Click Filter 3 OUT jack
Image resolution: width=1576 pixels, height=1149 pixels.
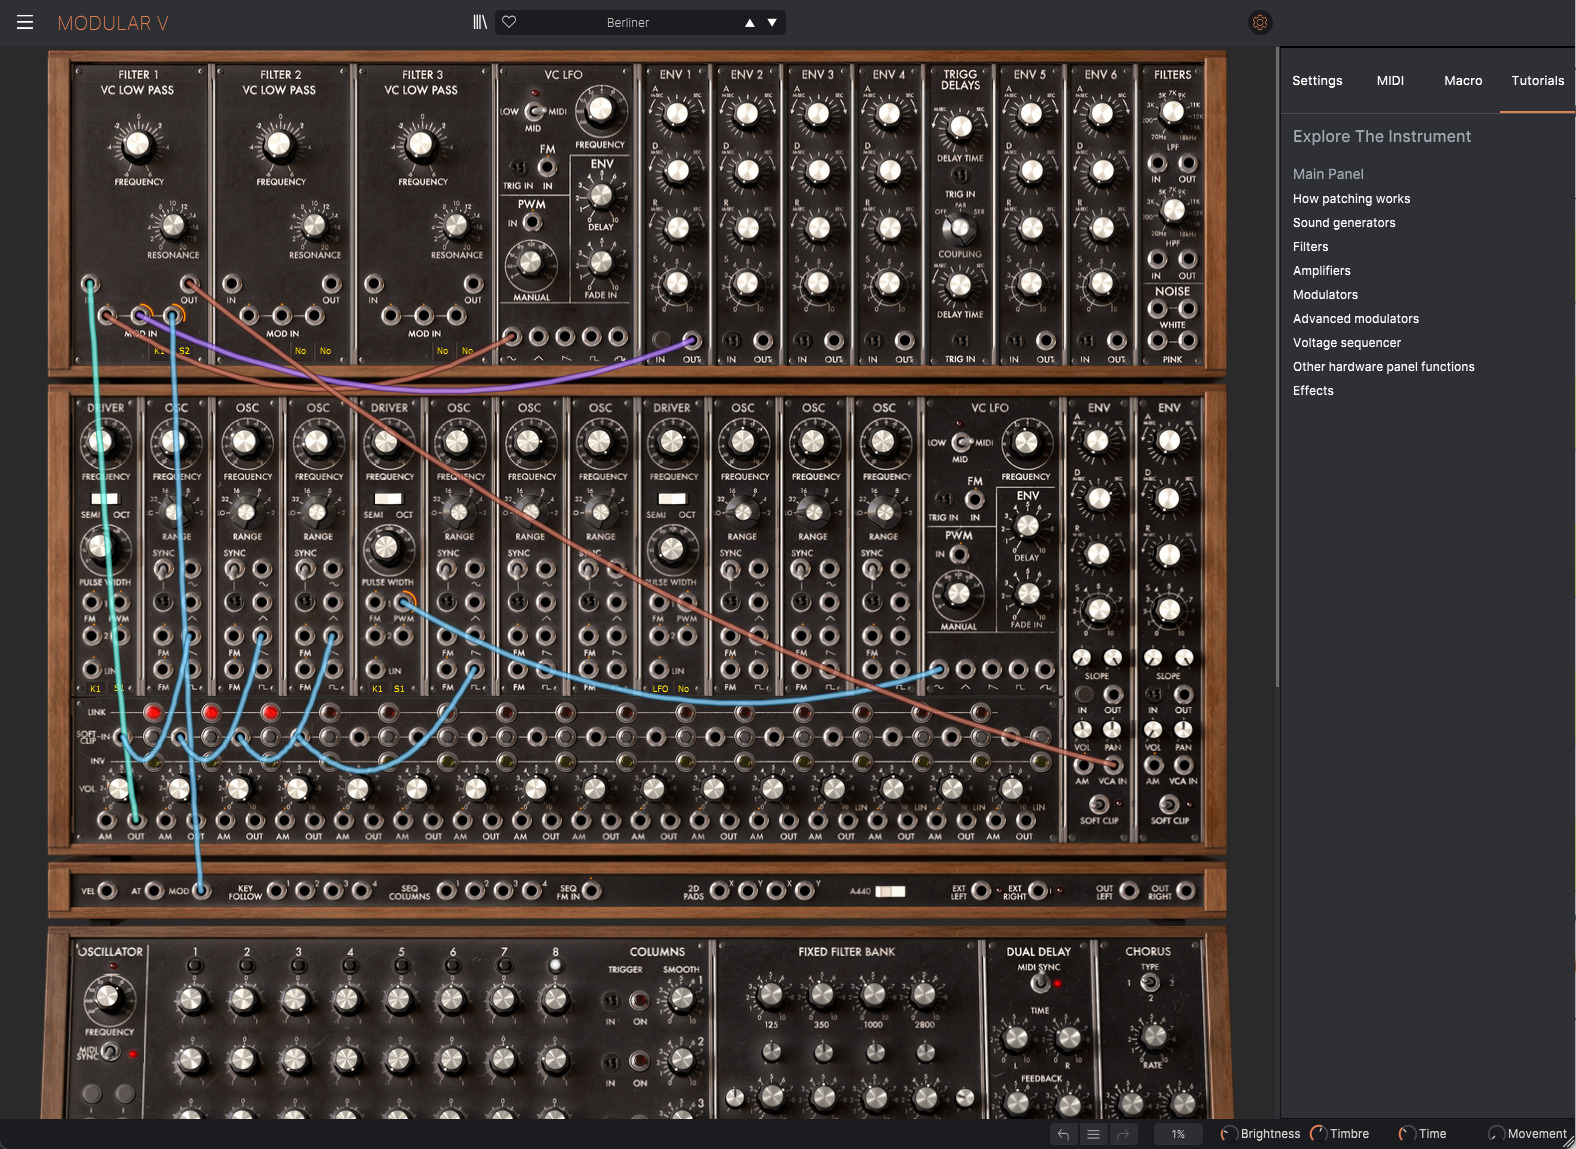(x=473, y=284)
